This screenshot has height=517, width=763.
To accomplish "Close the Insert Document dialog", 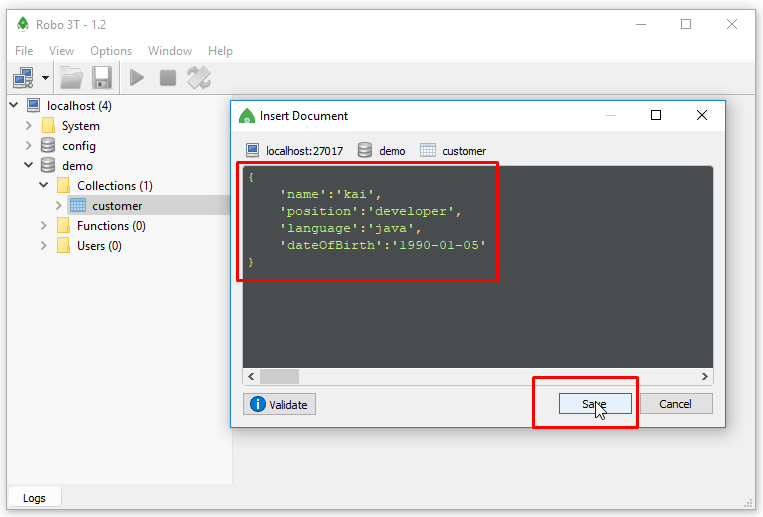I will coord(702,115).
